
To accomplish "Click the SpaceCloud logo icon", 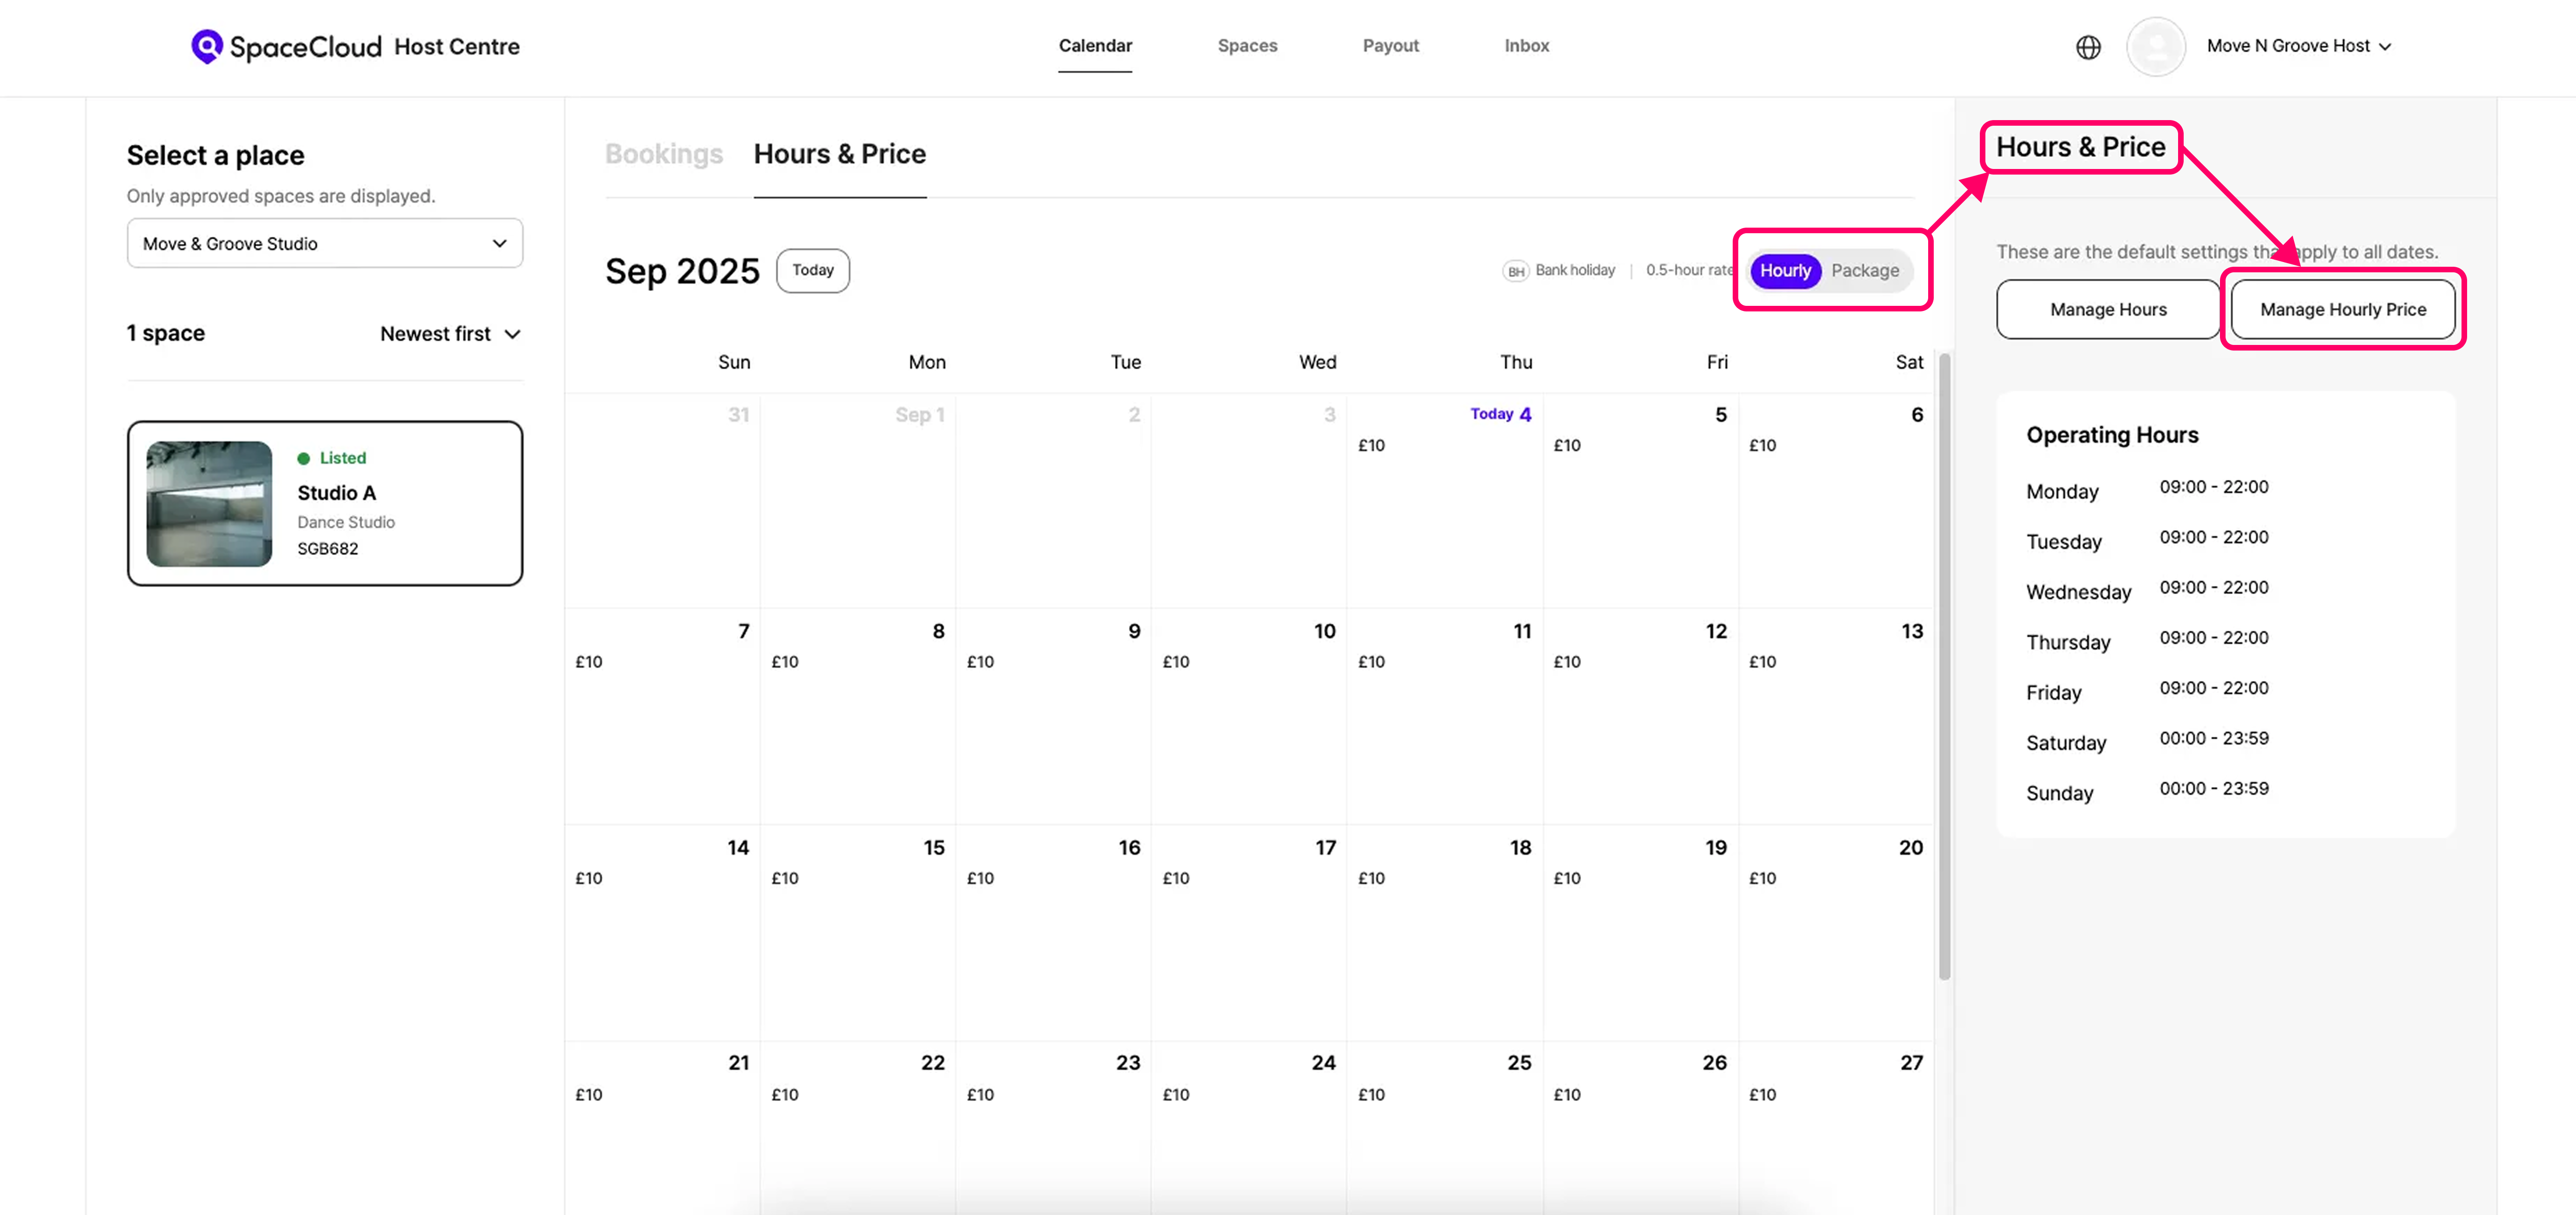I will 206,46.
